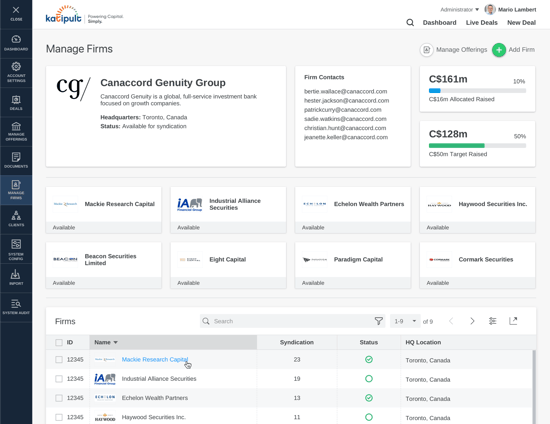Email hester.jackson@canaccord.com contact
This screenshot has height=424, width=550.
click(347, 101)
